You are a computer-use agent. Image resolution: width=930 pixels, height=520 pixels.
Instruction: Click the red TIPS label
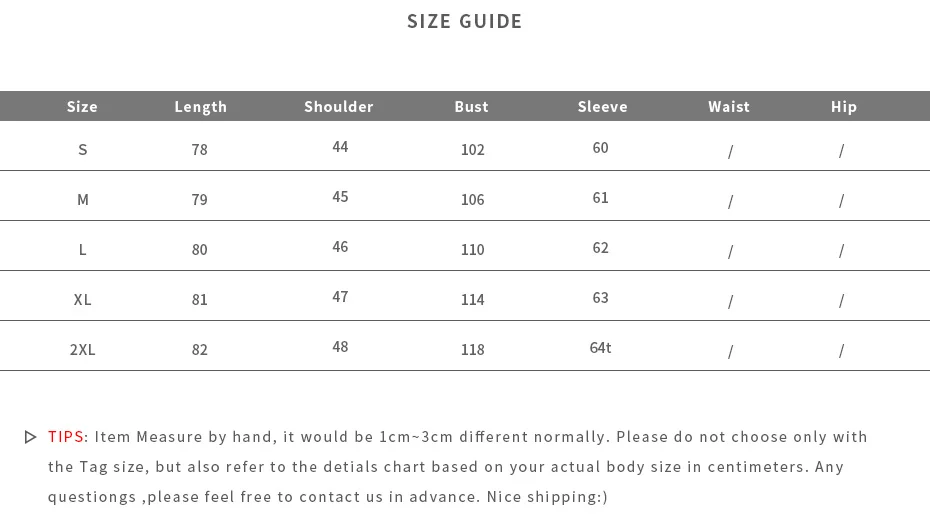click(x=66, y=437)
